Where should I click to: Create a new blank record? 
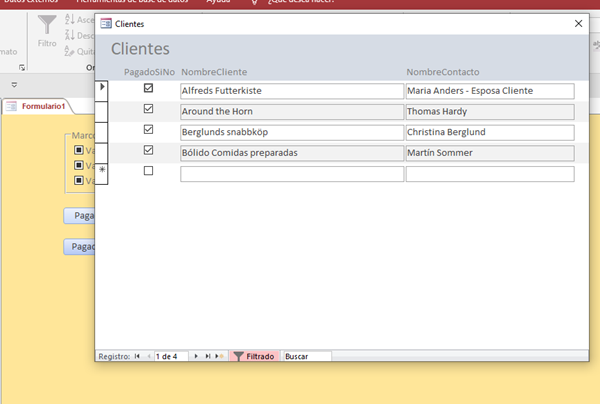coord(219,356)
